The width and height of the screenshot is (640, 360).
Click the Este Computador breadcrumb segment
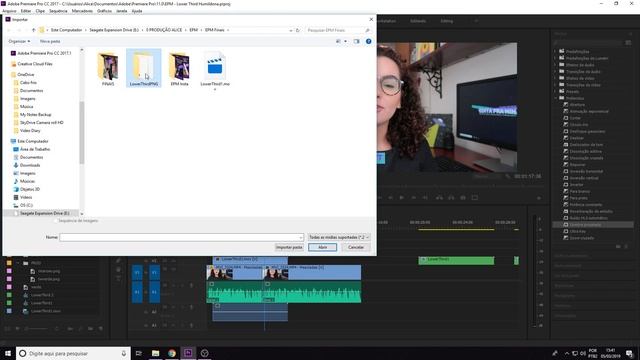(67, 30)
